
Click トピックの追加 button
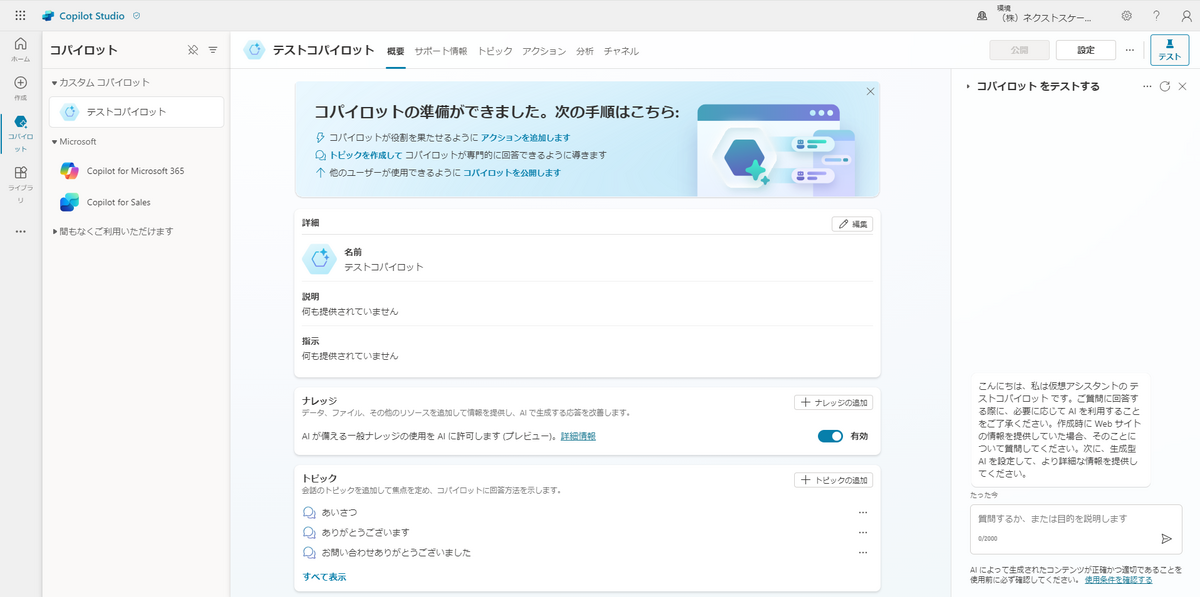[833, 480]
